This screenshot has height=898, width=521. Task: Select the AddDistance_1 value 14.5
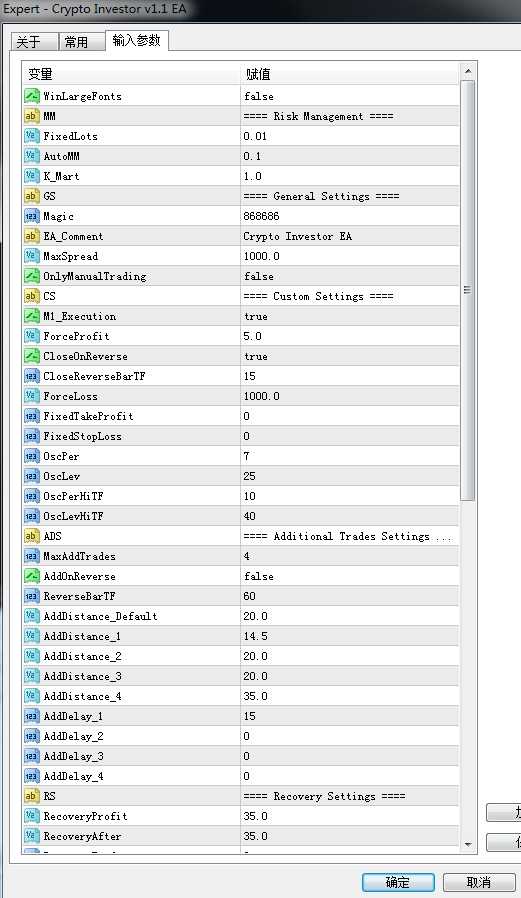(x=255, y=636)
